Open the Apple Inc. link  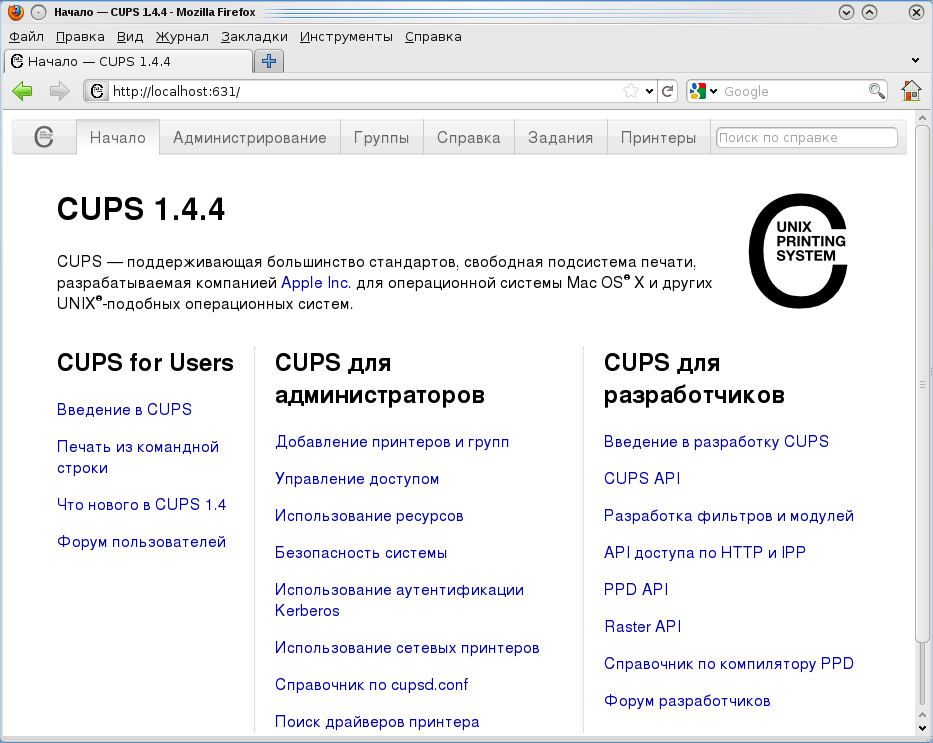coord(316,283)
